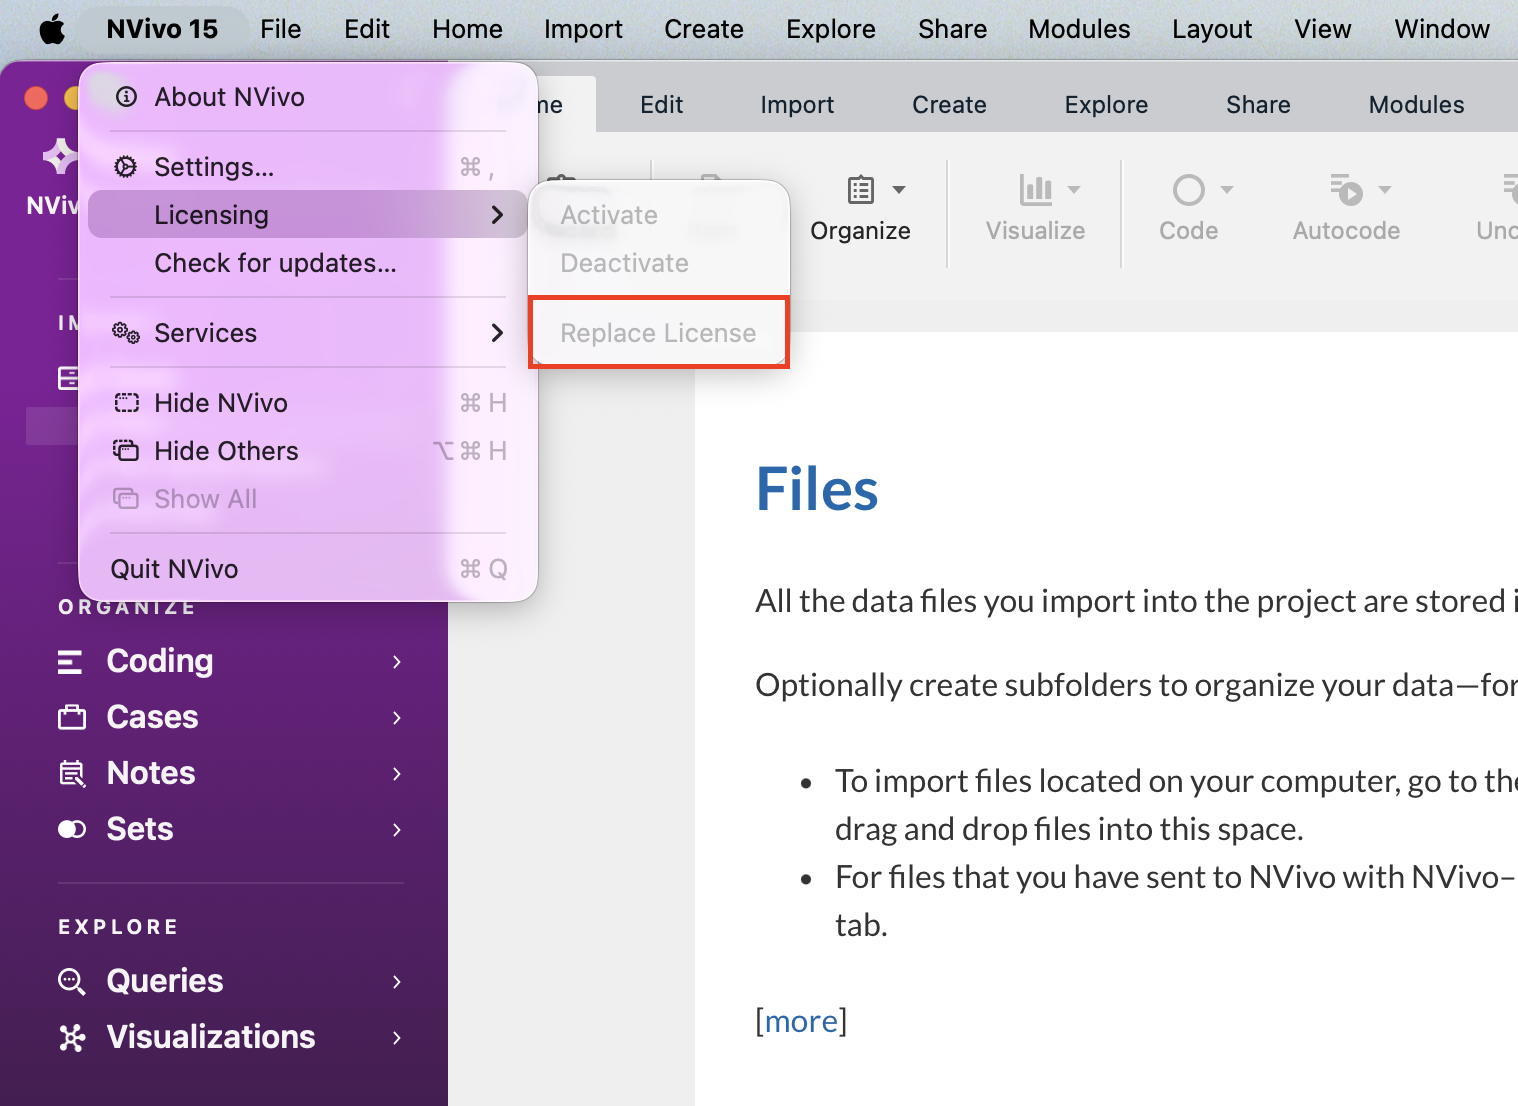The height and width of the screenshot is (1106, 1518).
Task: Select Activate in Licensing submenu
Action: (659, 215)
